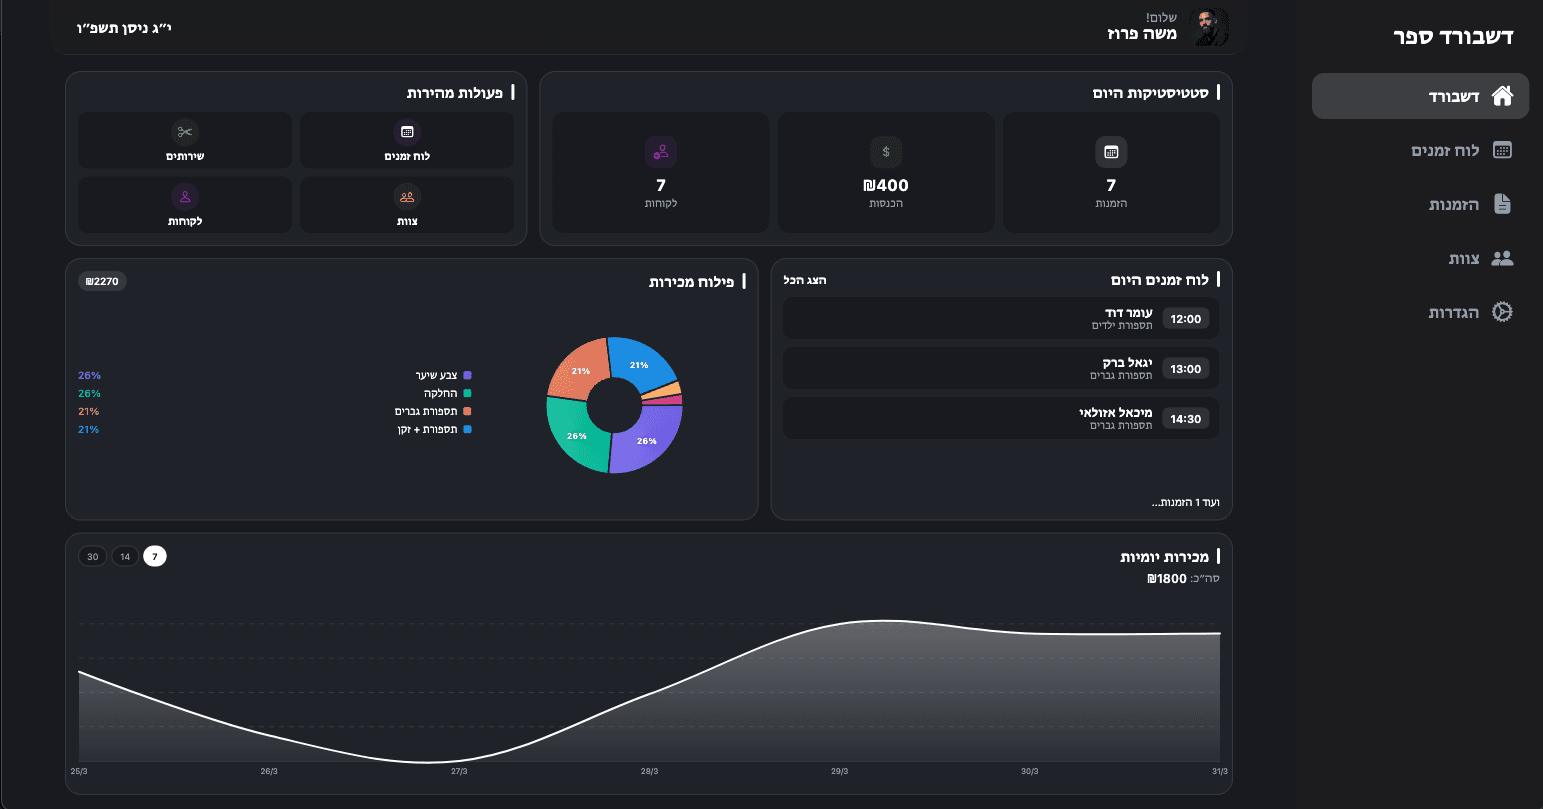Expand ועוד 1 הזמנות to see more
This screenshot has height=809, width=1543.
point(1185,502)
